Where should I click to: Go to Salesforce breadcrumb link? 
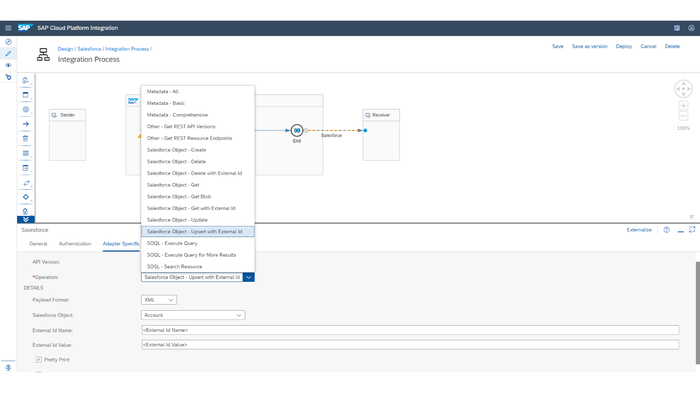coord(89,49)
